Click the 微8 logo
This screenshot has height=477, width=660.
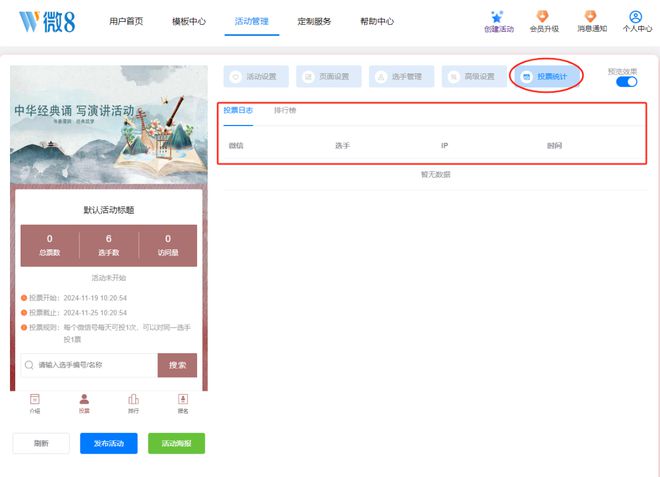(47, 21)
